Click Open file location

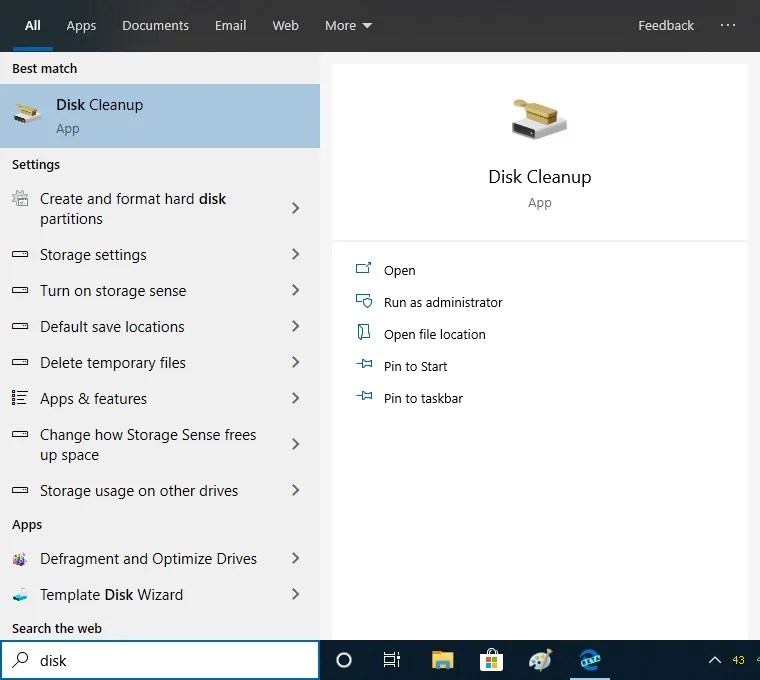click(434, 334)
